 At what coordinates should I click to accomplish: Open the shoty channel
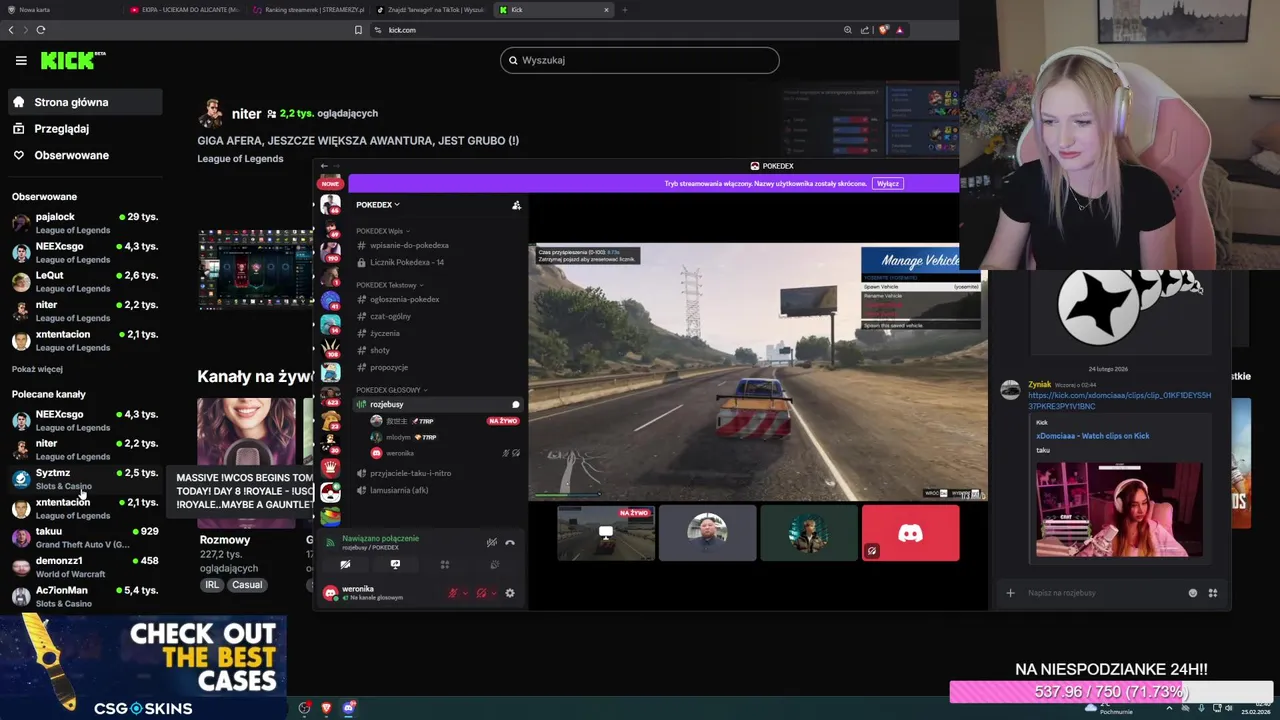(x=438, y=350)
